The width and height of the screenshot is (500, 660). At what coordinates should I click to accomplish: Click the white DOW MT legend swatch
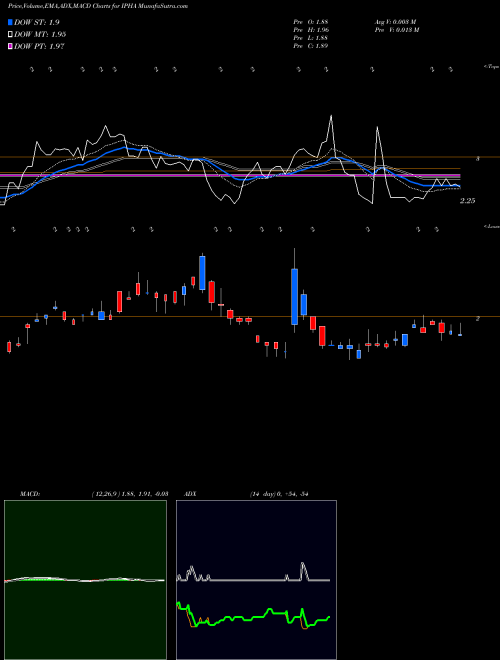10,34
